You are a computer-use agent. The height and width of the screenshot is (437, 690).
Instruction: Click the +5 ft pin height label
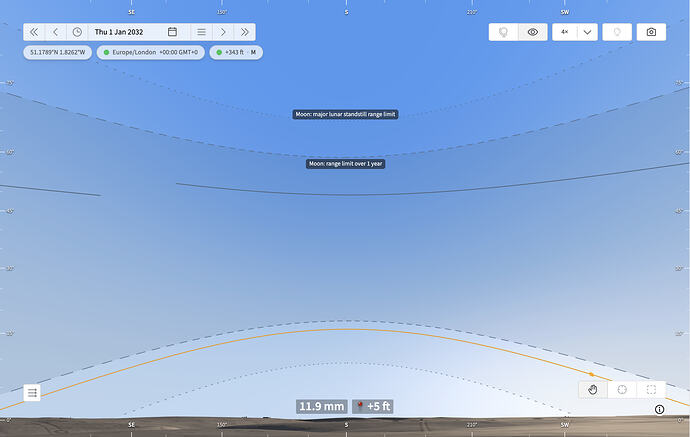pos(373,407)
